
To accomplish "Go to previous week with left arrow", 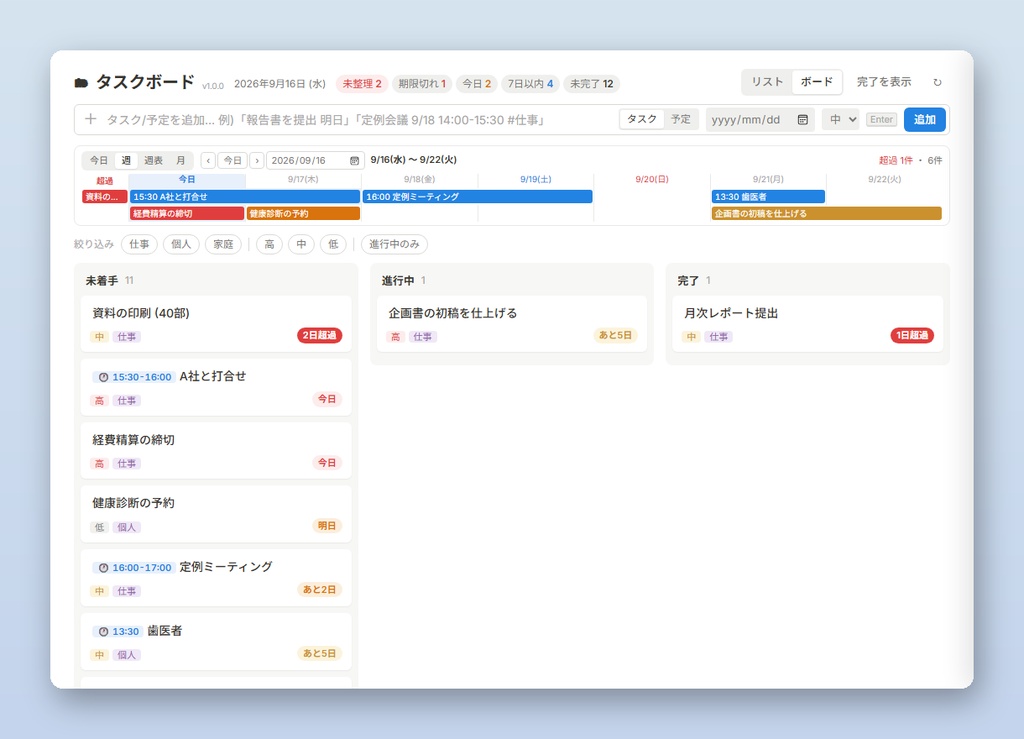I will point(208,161).
